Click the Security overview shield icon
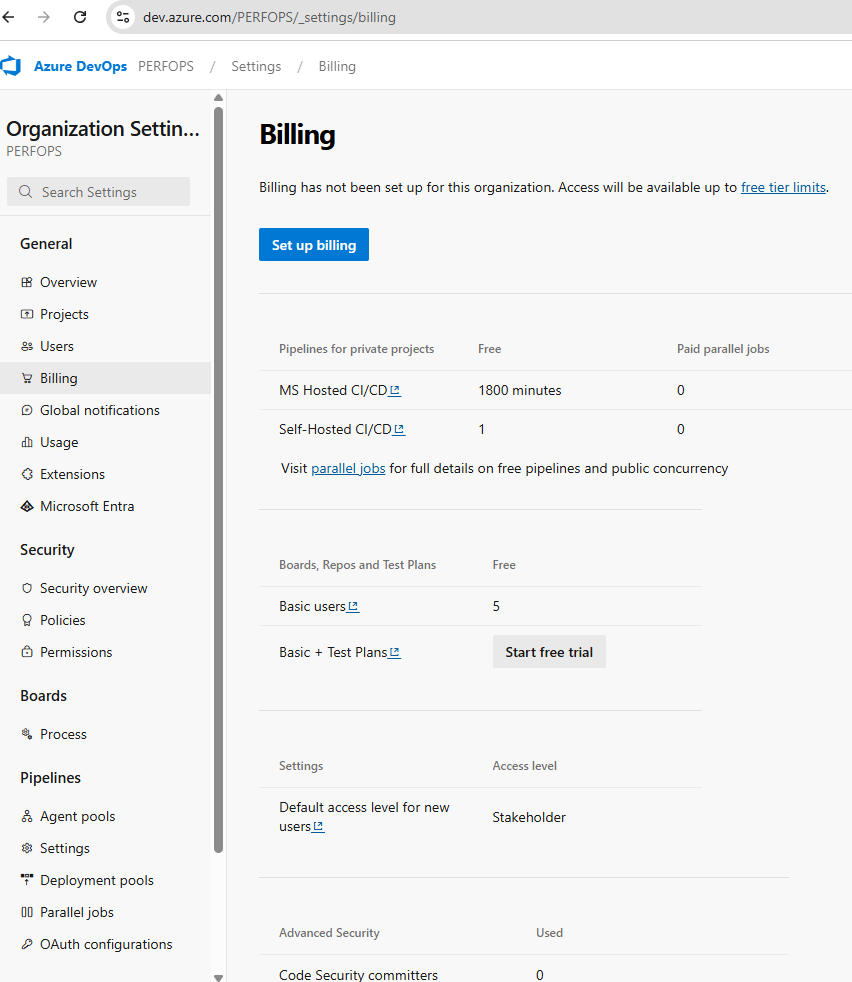852x982 pixels. (x=26, y=587)
